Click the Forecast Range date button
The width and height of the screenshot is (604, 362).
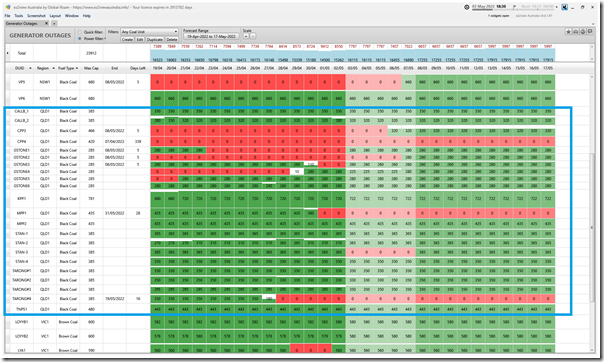211,36
